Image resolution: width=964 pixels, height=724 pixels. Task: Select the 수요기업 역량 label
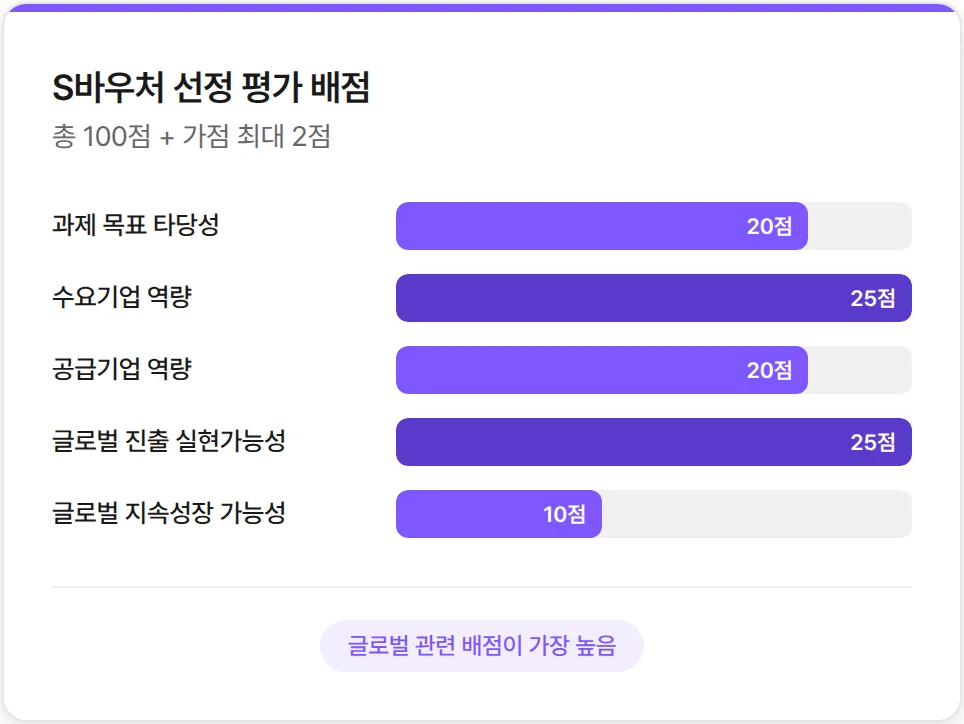tap(121, 297)
